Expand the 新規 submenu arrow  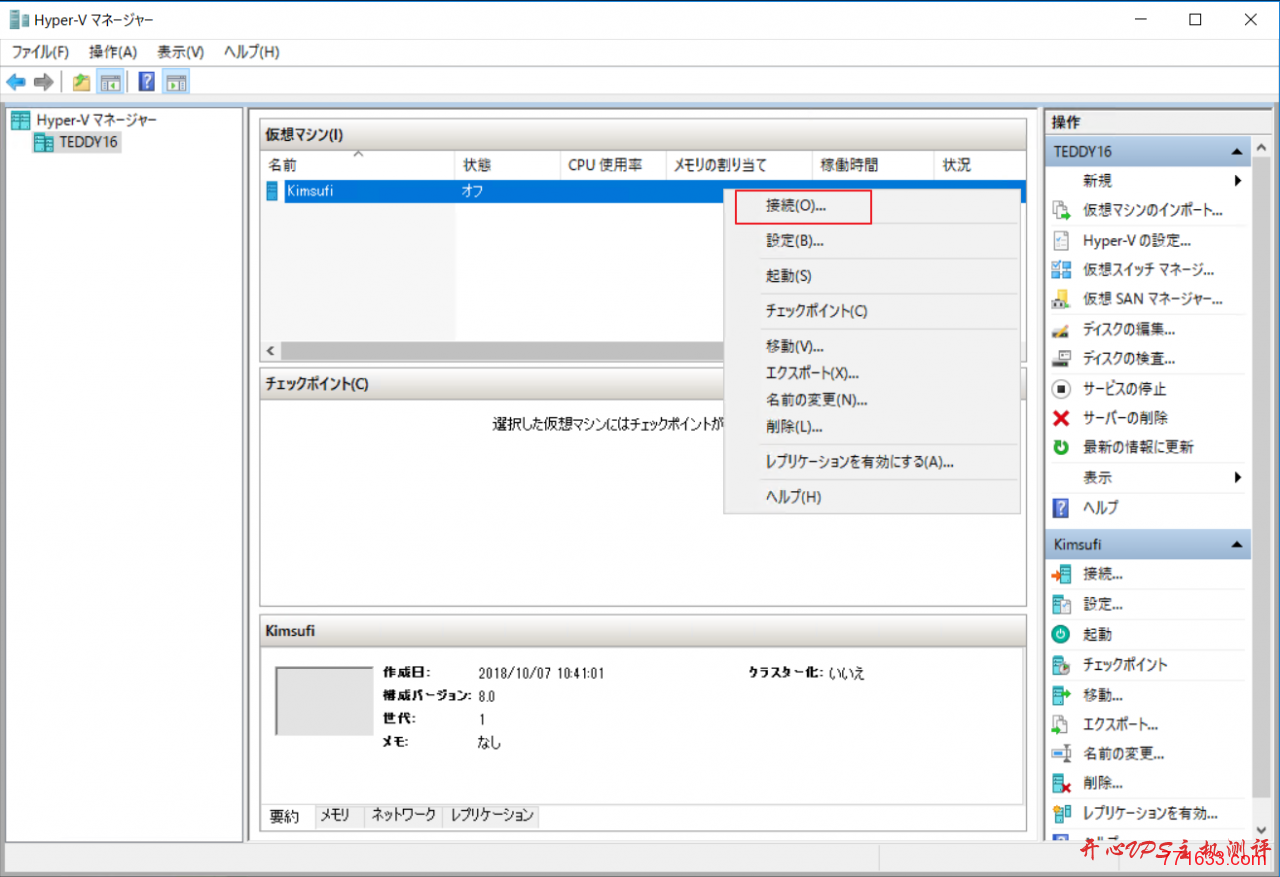click(x=1238, y=180)
